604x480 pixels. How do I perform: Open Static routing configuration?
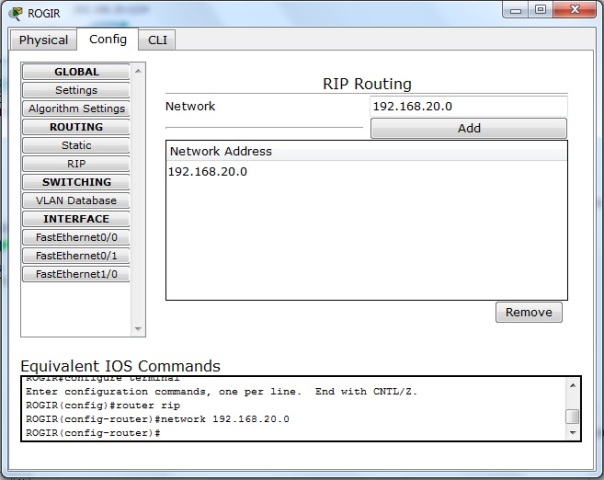[x=76, y=145]
